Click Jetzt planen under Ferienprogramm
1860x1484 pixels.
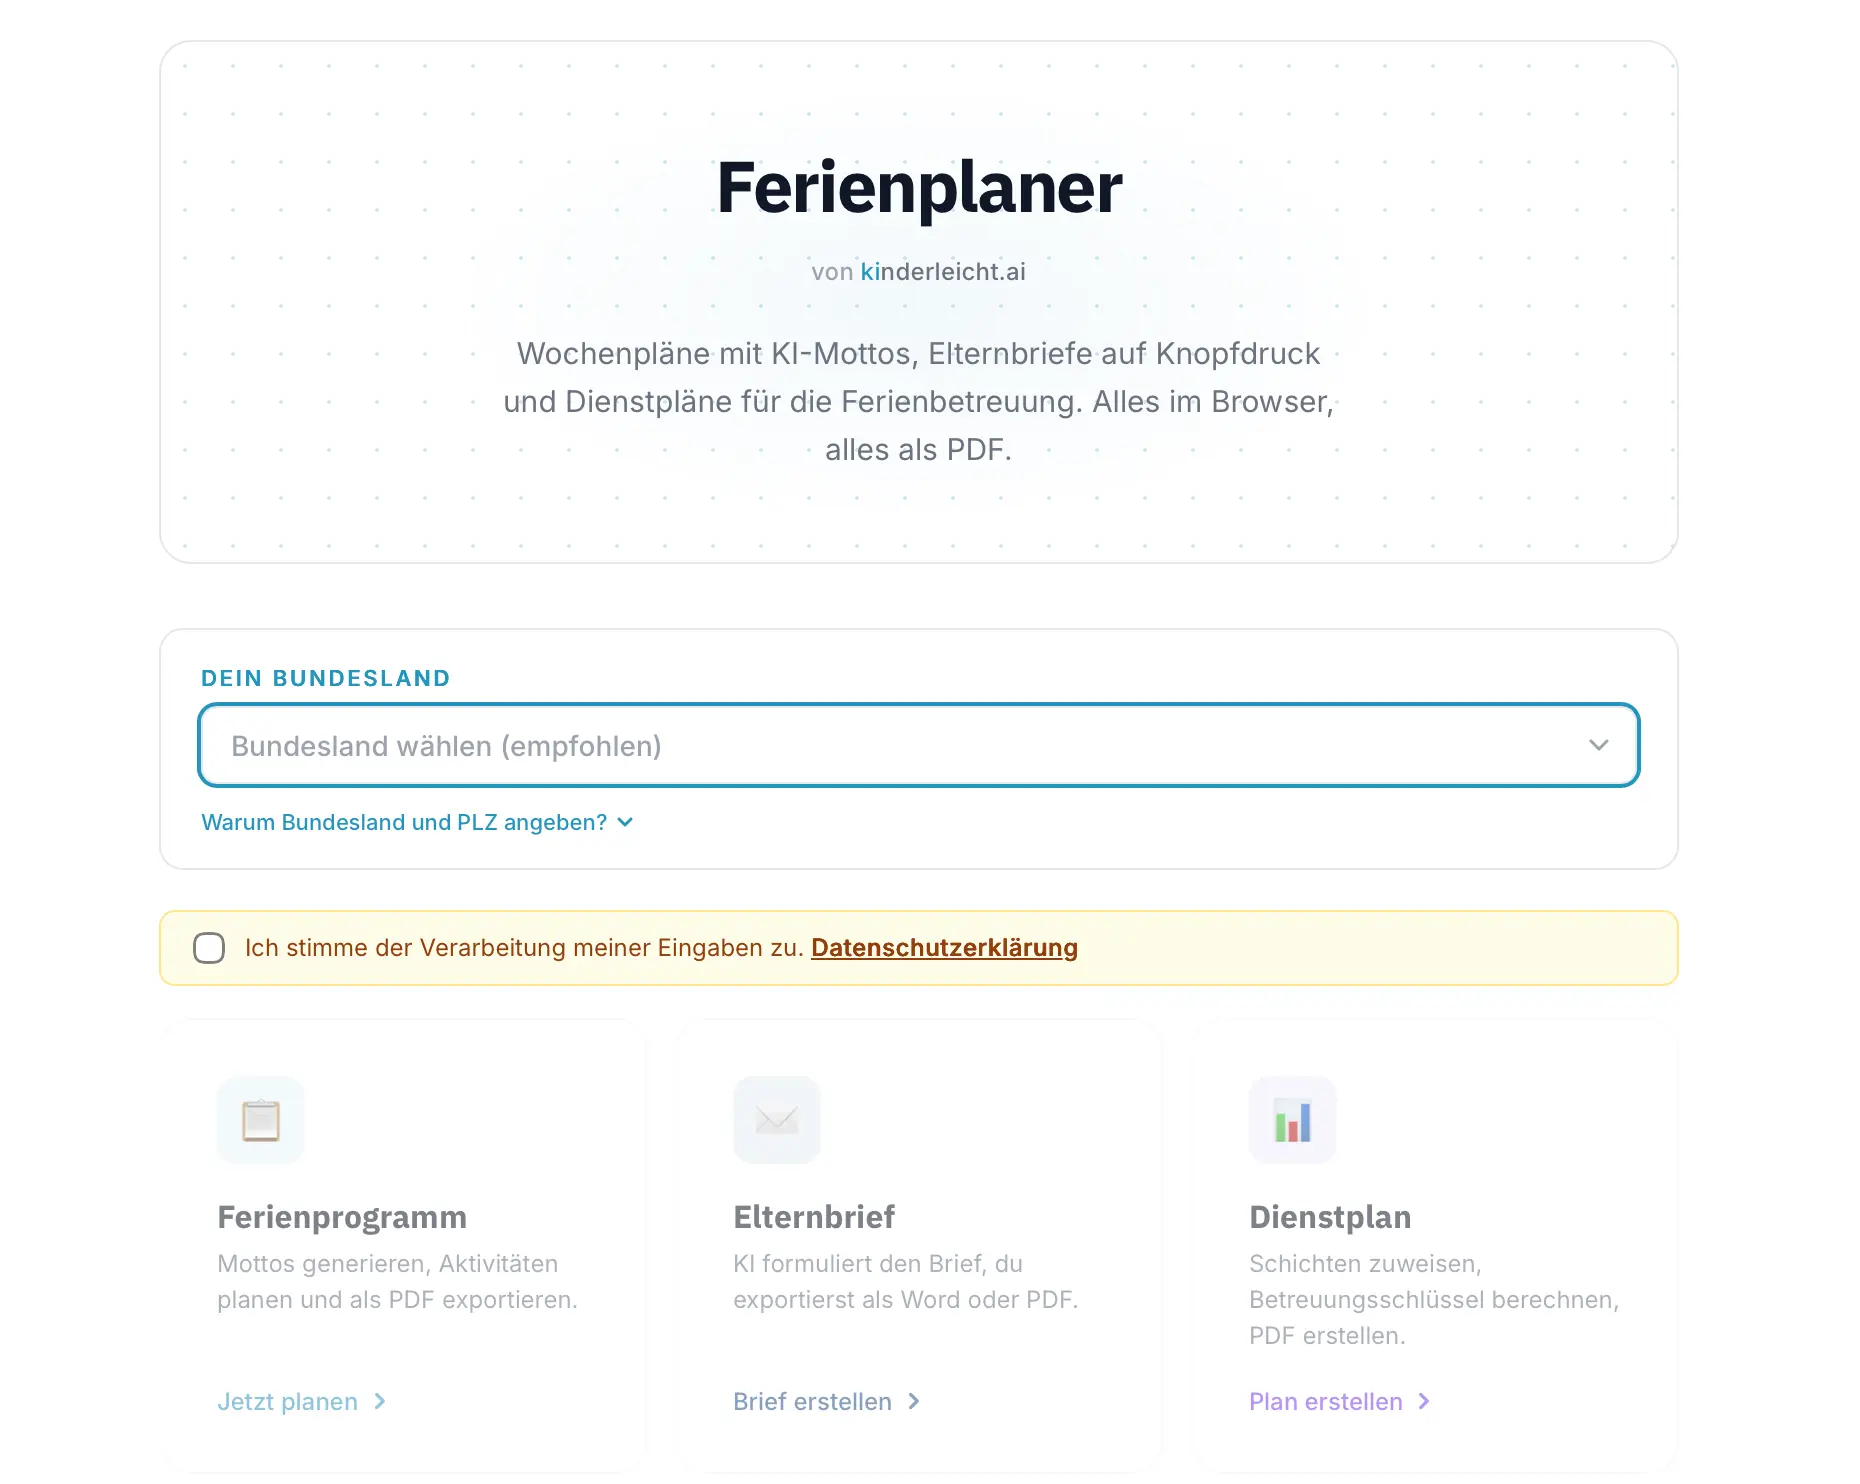pos(287,1402)
